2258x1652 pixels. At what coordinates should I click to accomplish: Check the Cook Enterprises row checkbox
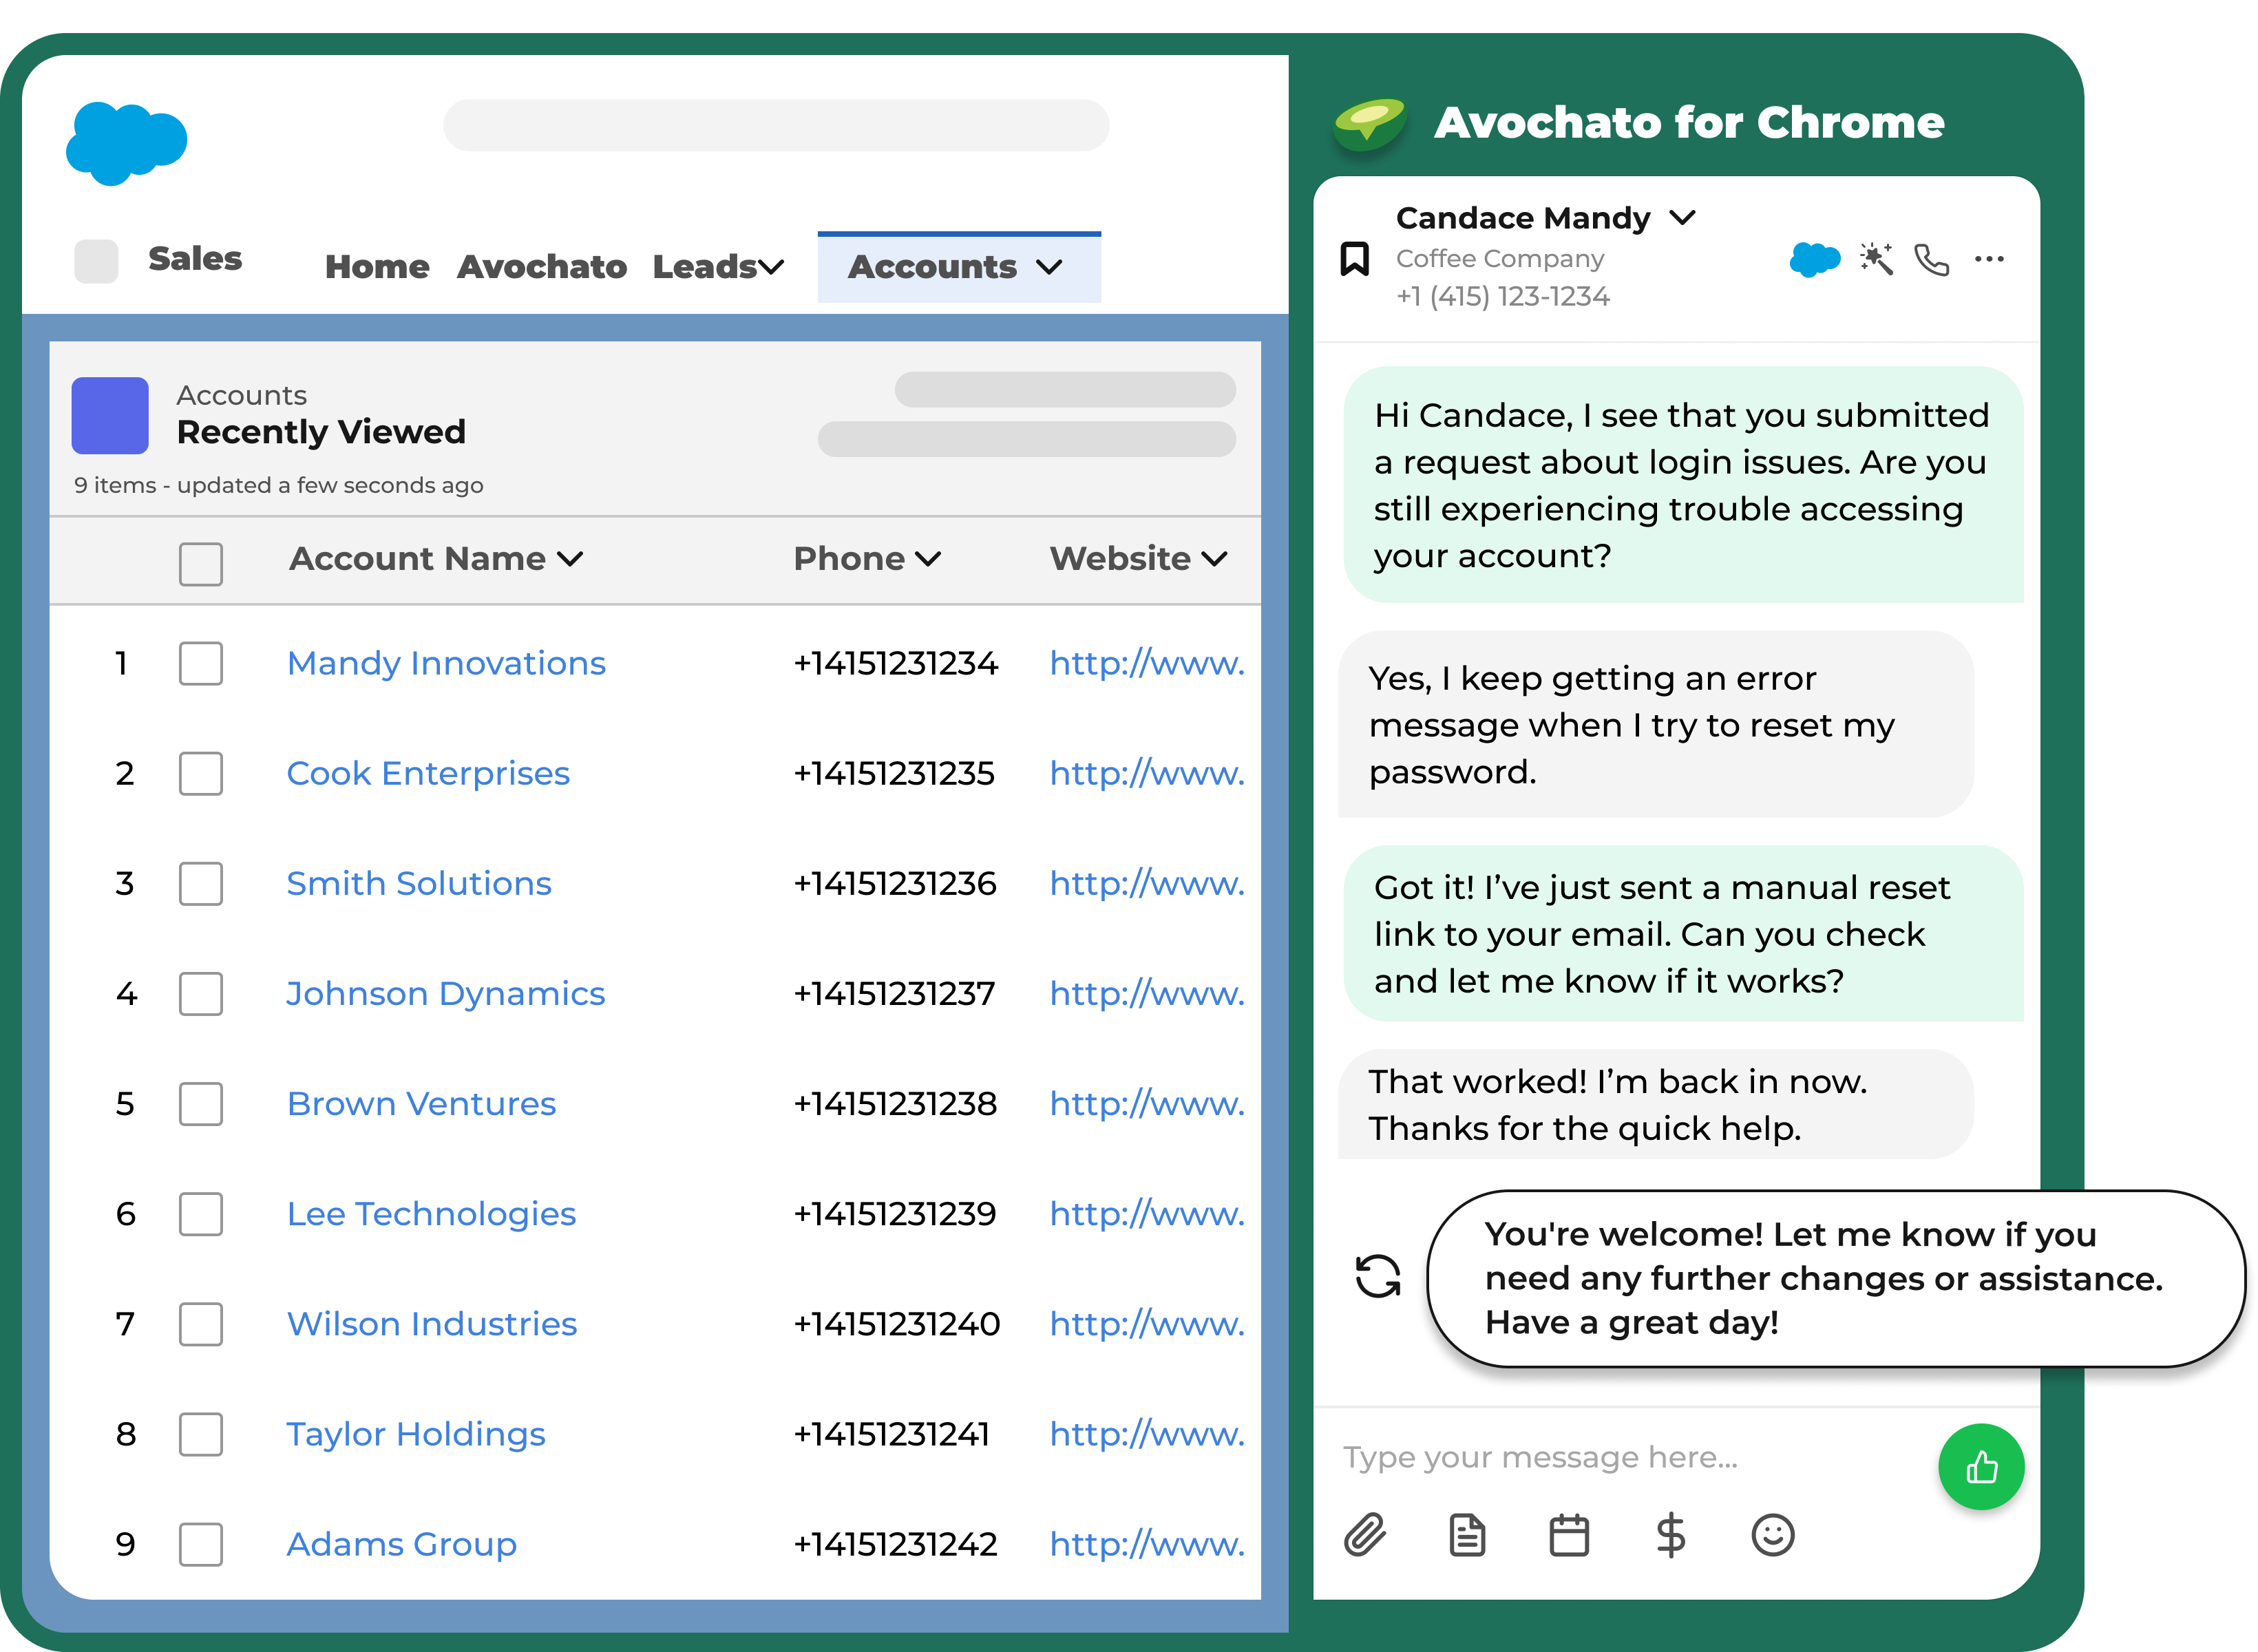tap(200, 774)
